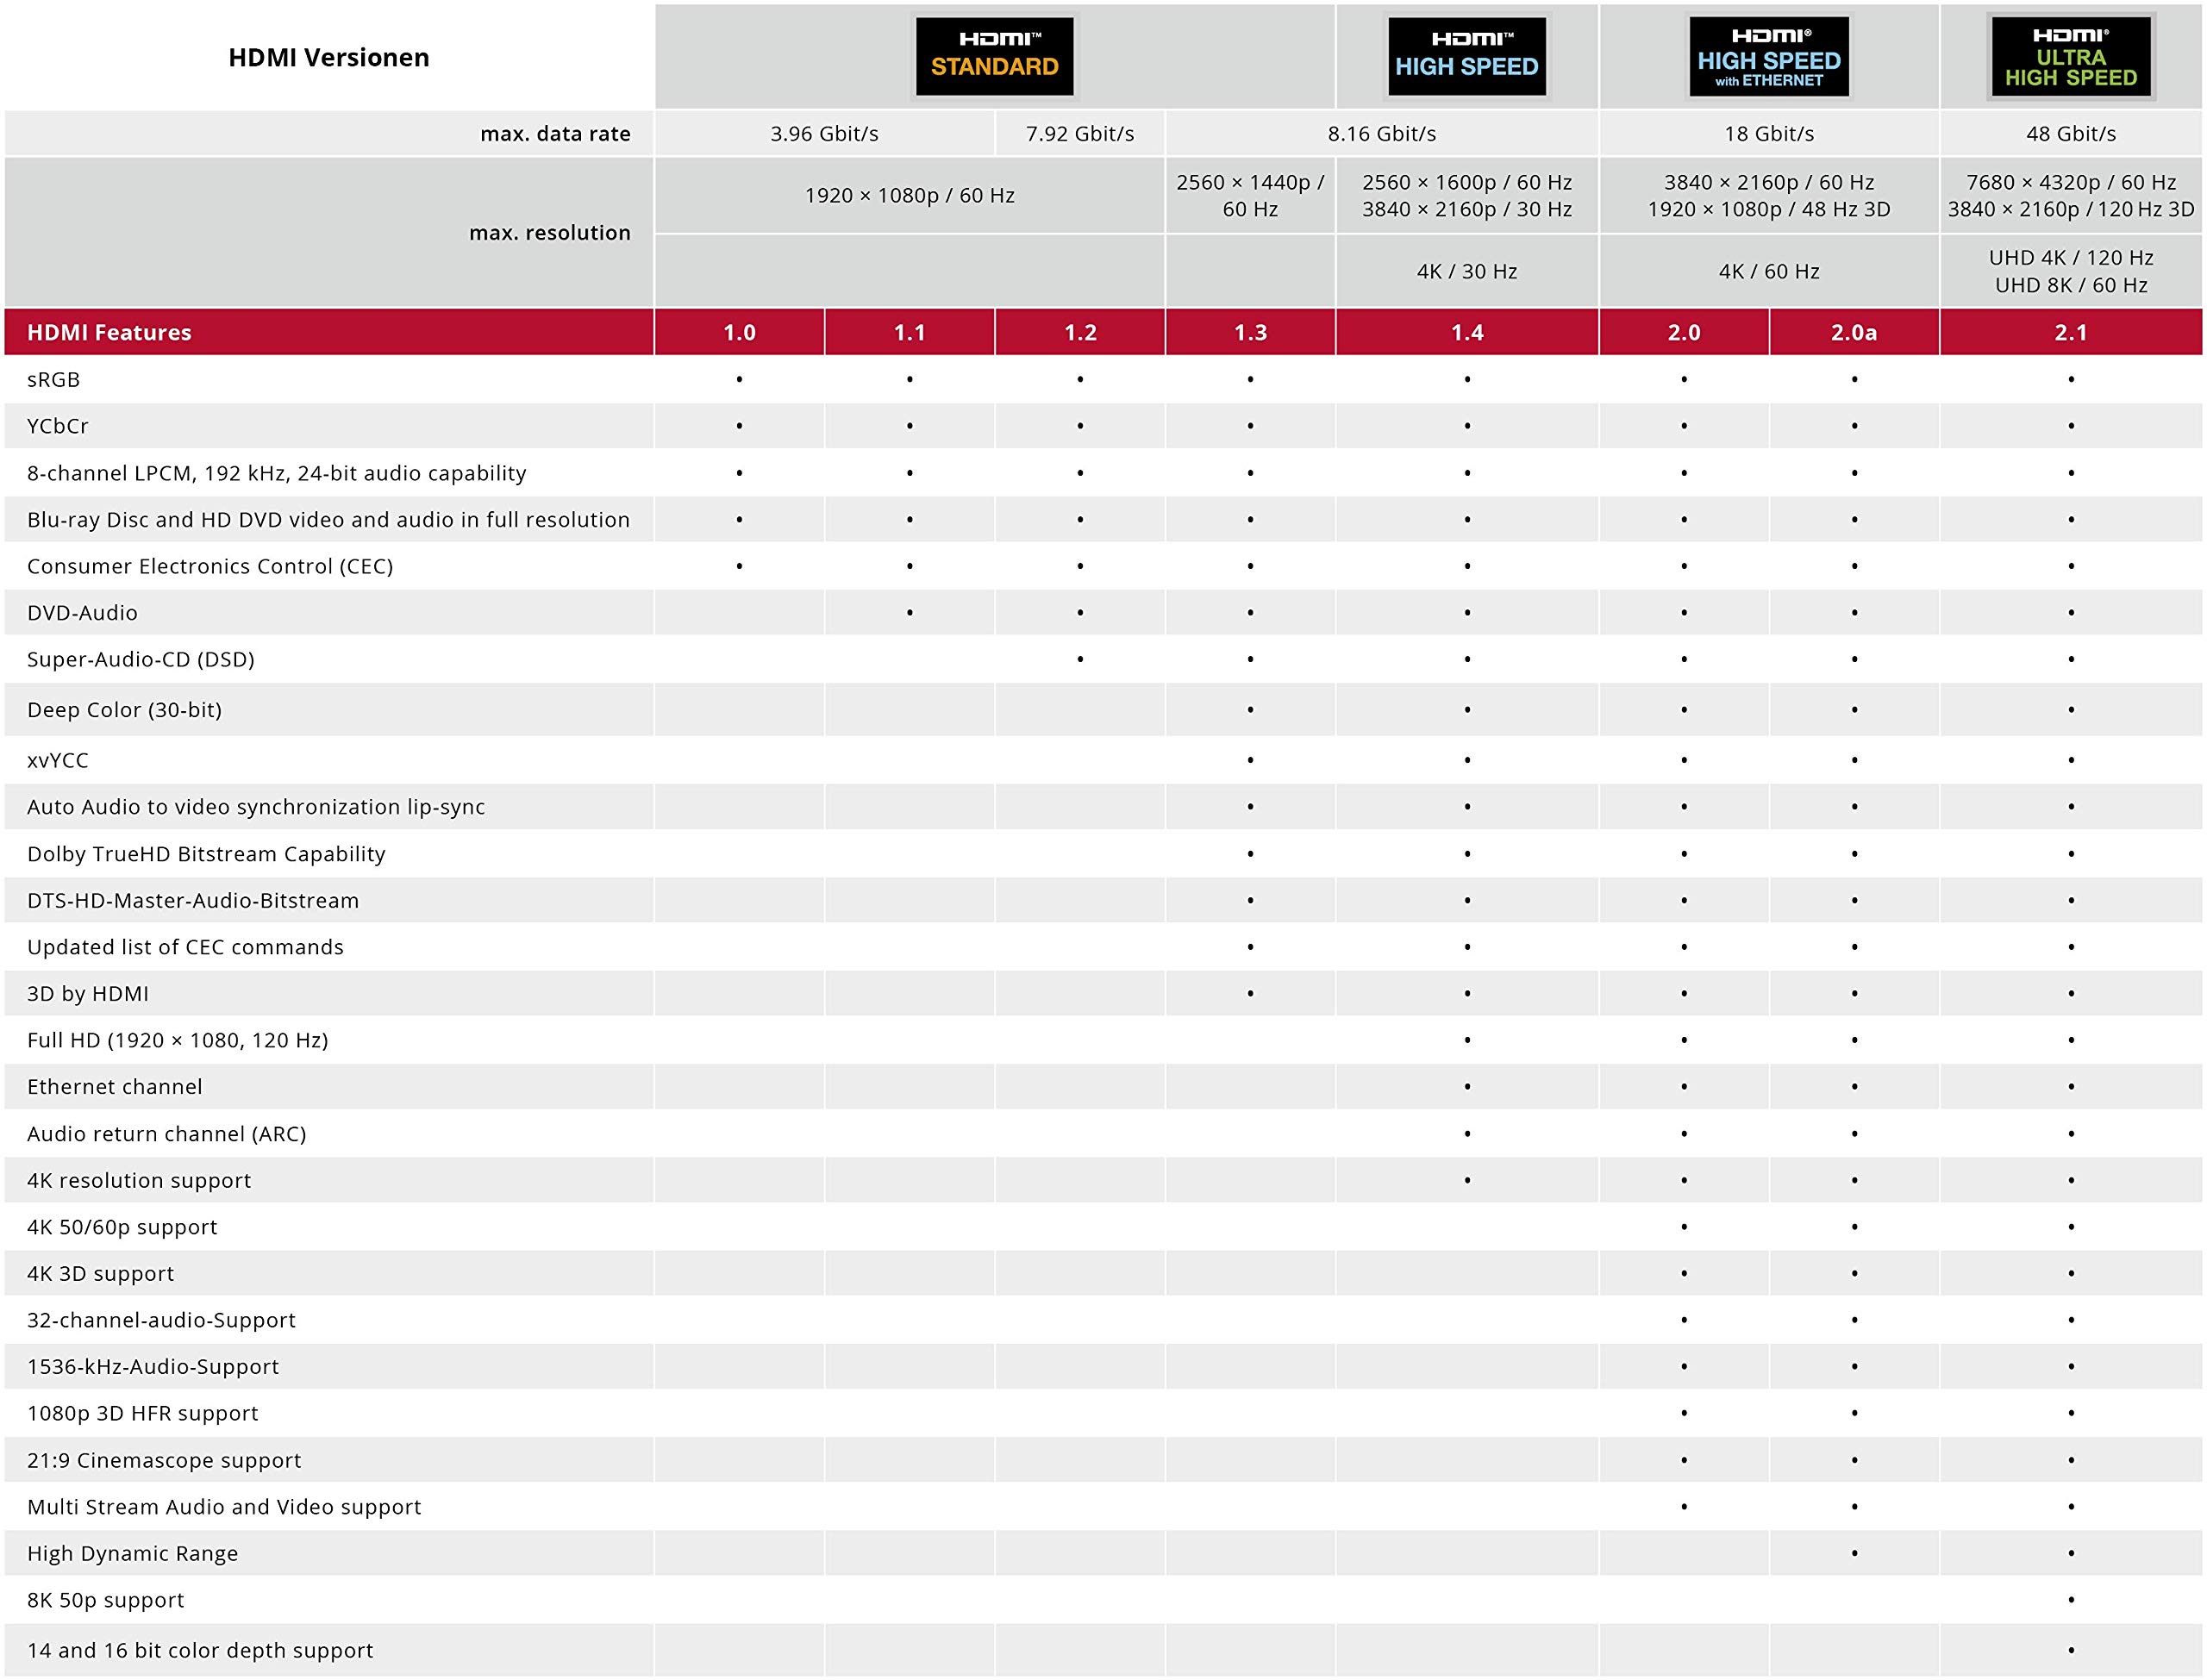Screen dimensions: 2207x1680
Task: Click the HDMI Features header cell
Action: tap(109, 332)
